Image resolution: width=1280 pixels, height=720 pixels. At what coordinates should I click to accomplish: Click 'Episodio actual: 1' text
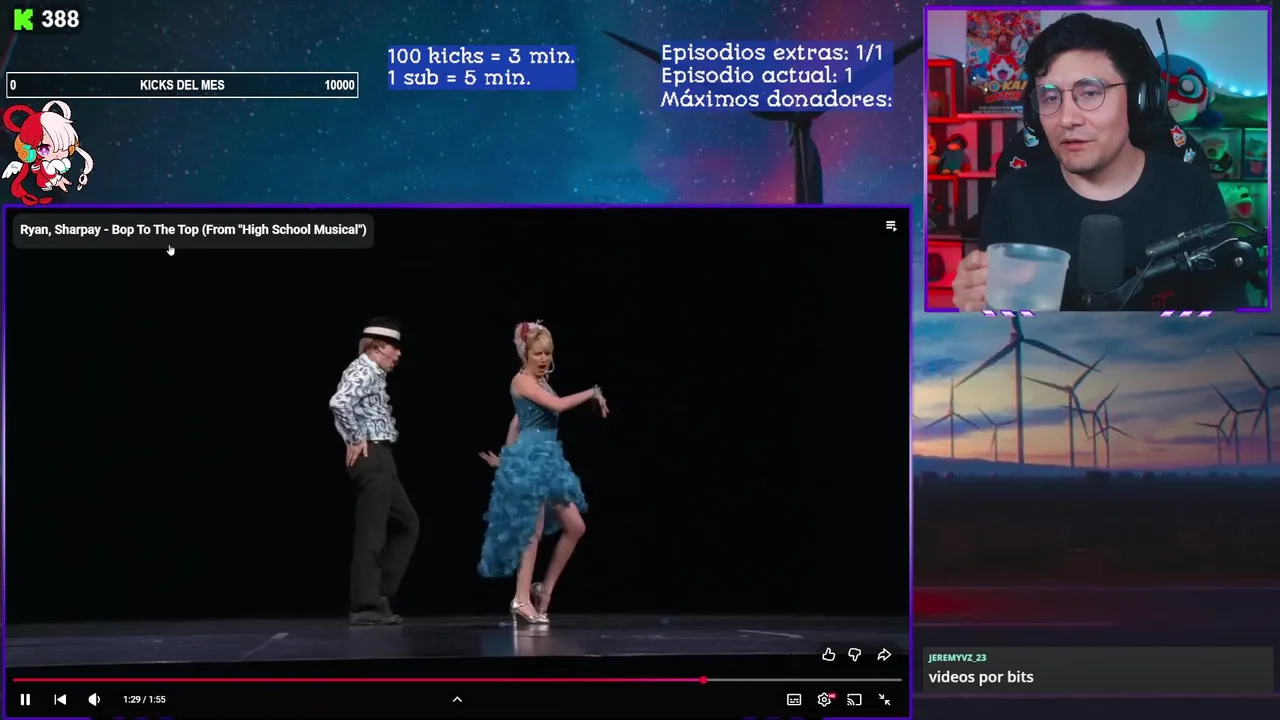(757, 76)
